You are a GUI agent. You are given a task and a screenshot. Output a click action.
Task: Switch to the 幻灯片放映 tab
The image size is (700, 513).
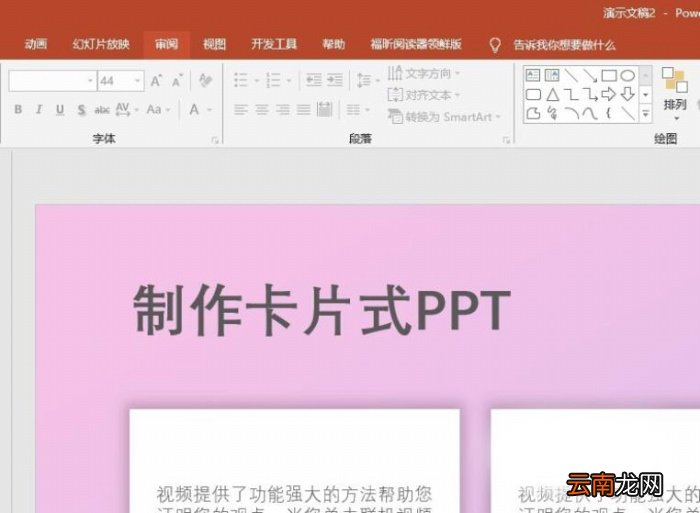point(101,44)
